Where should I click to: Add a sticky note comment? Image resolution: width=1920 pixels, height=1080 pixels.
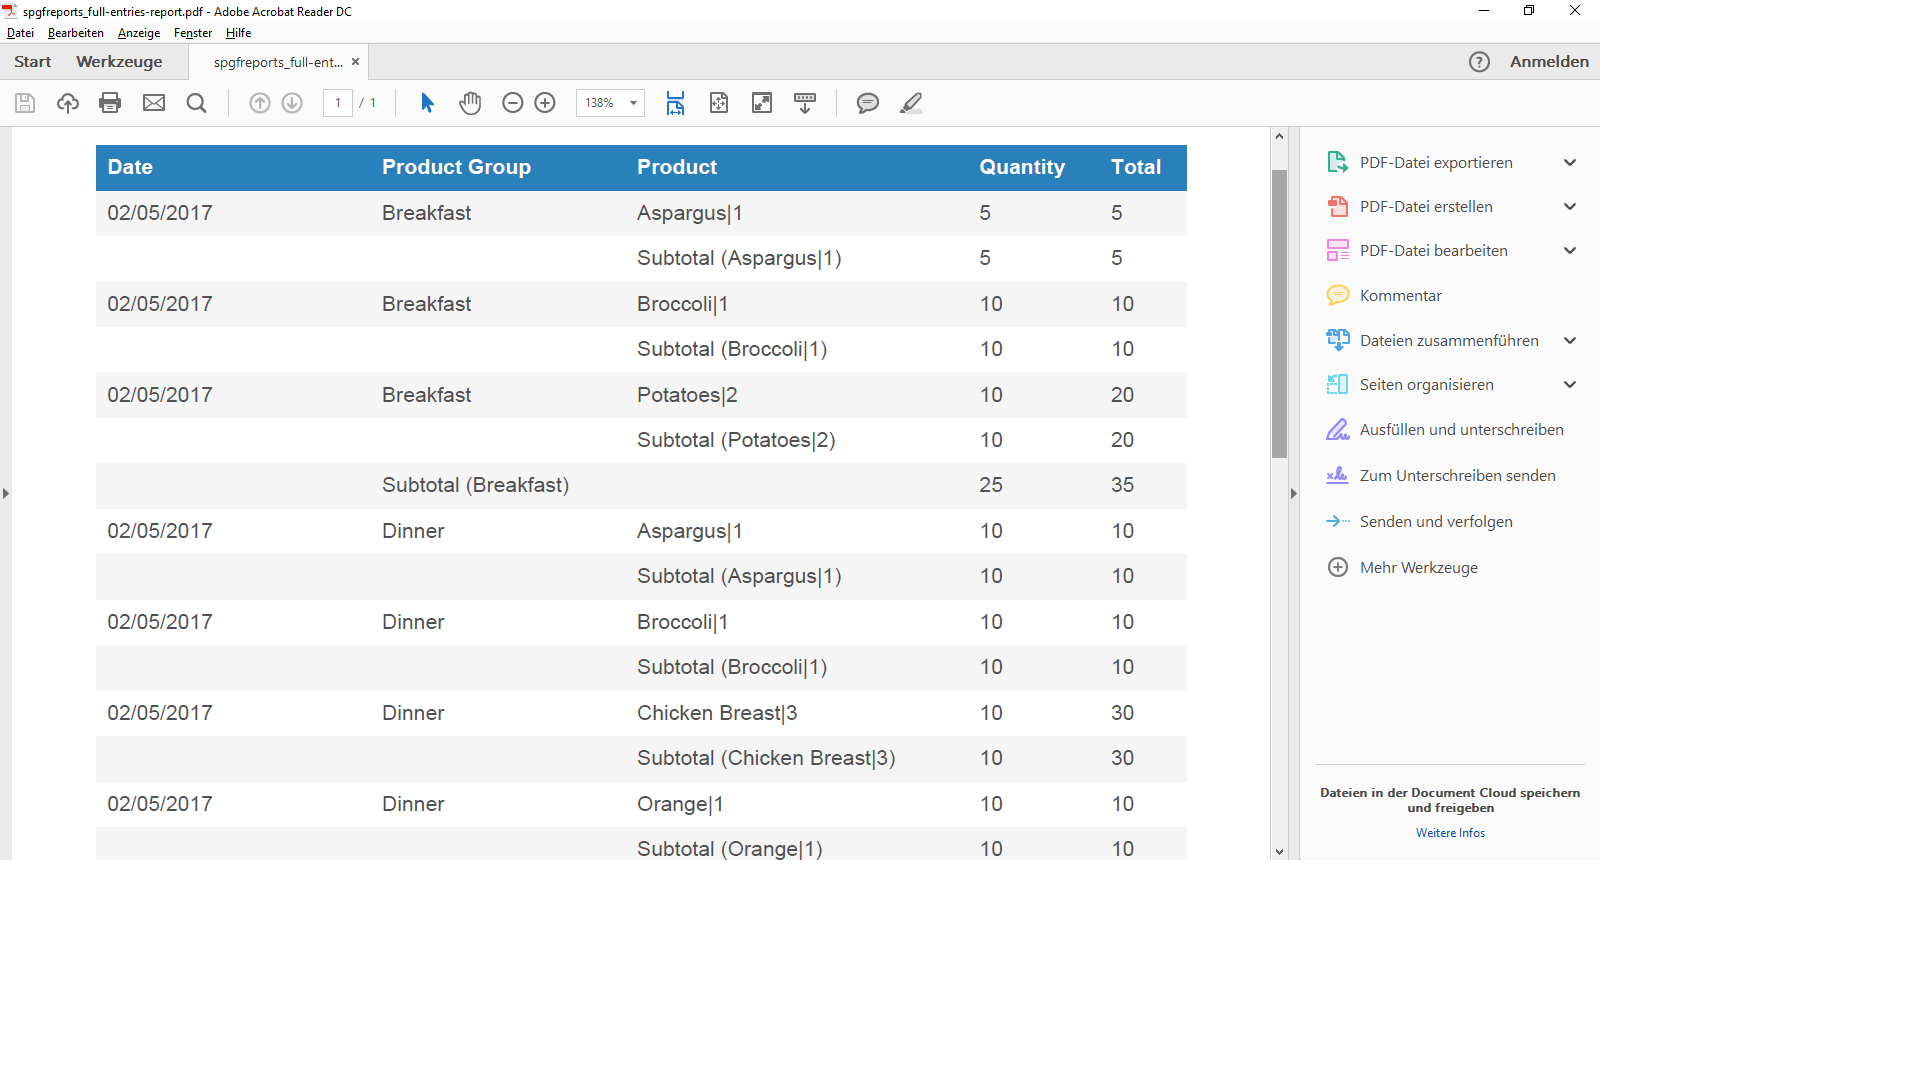867,103
